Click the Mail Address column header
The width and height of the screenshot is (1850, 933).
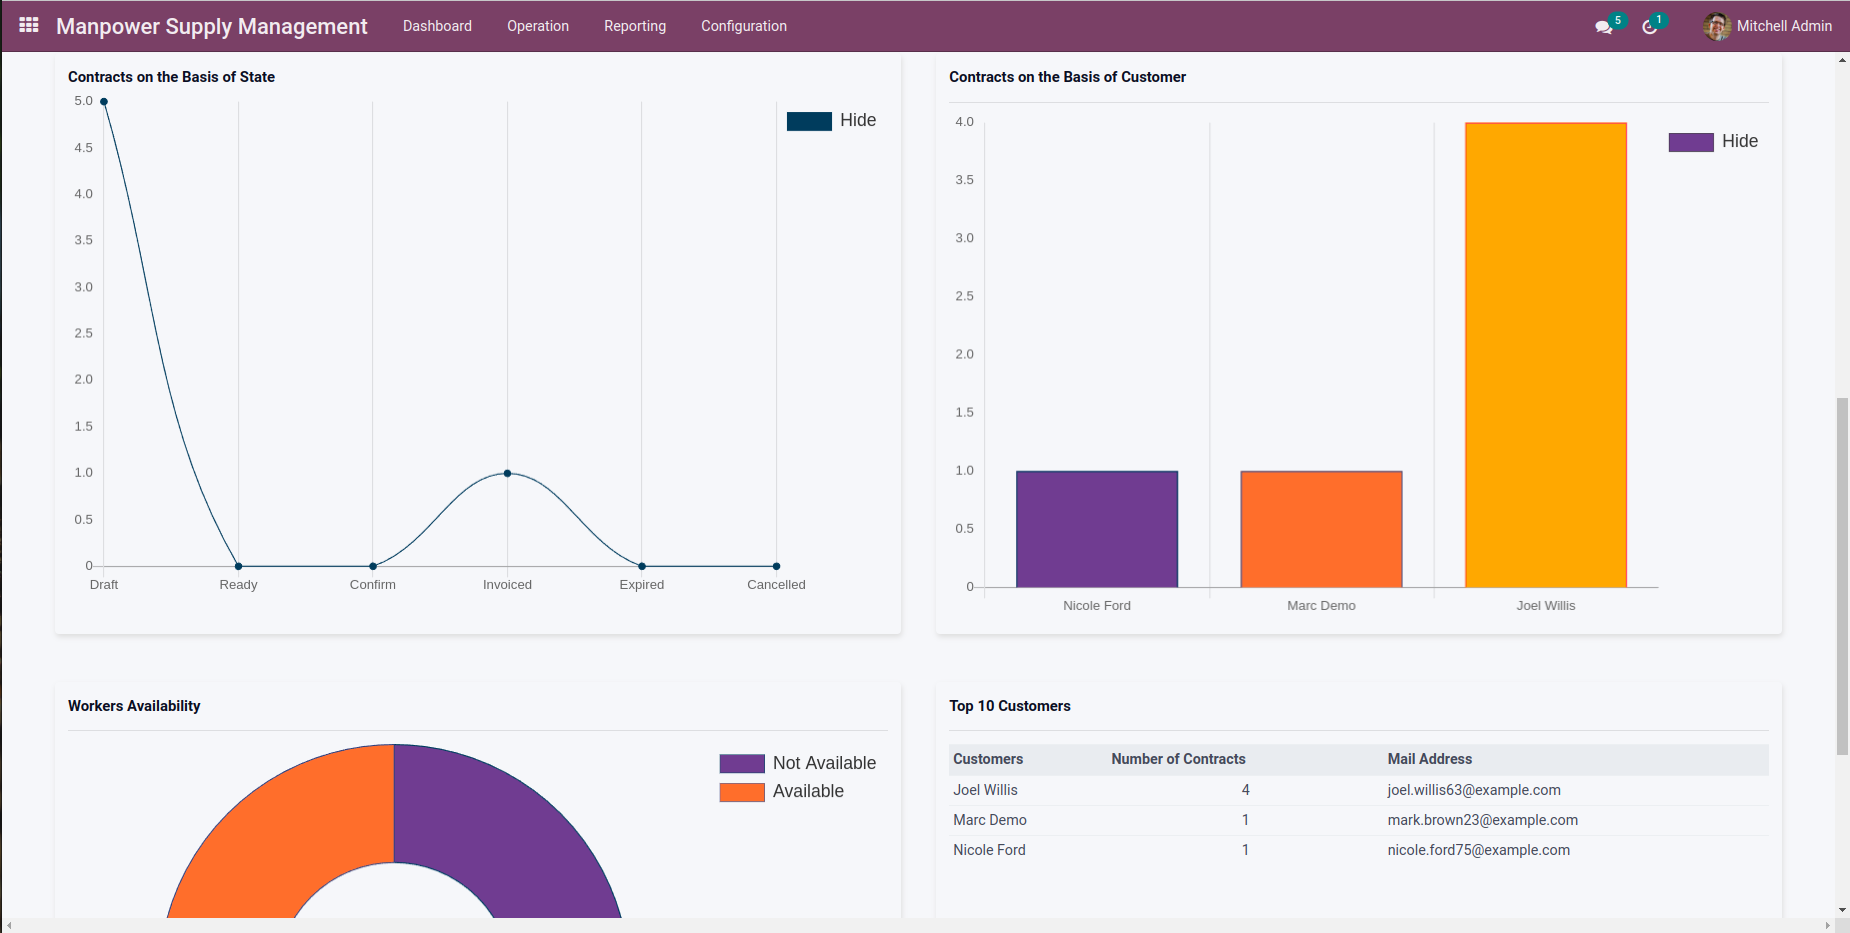(1429, 759)
